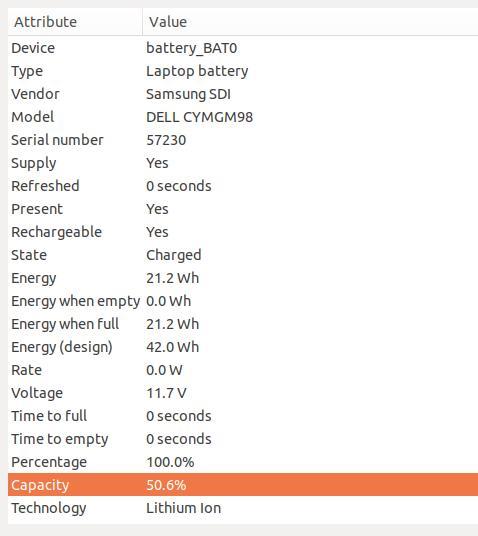Screen dimensions: 478x536
Task: Select the Energy when empty row
Action: [x=243, y=301]
